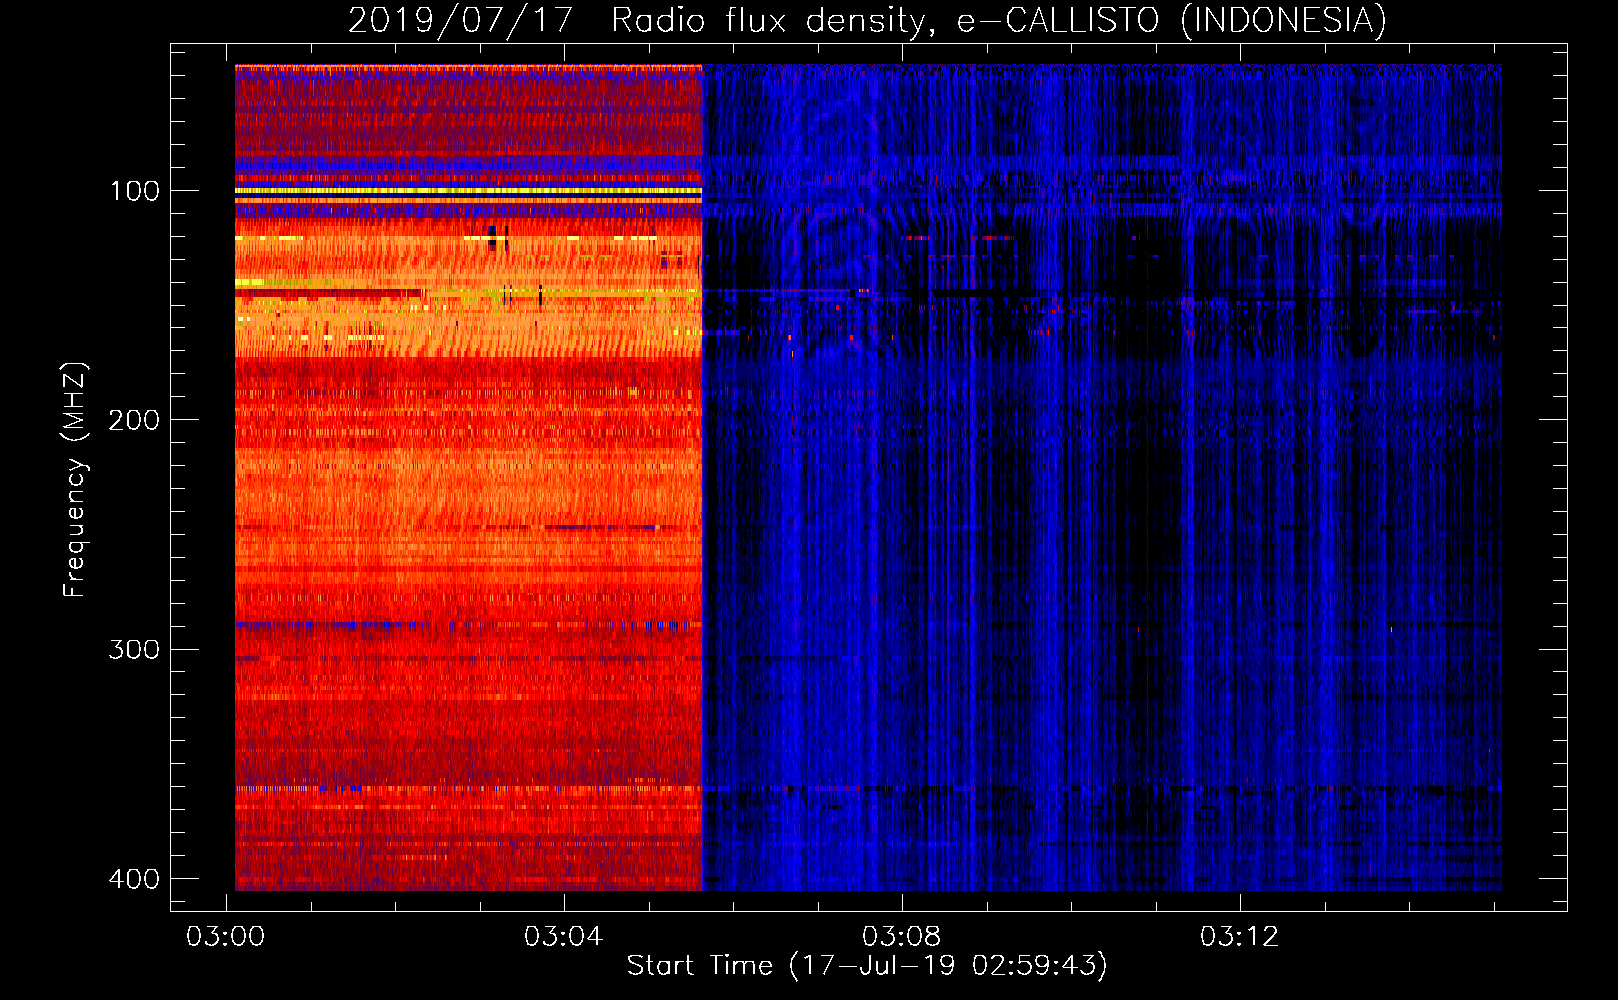1618x1000 pixels.
Task: Click the 03:00 time tick label
Action: click(226, 936)
